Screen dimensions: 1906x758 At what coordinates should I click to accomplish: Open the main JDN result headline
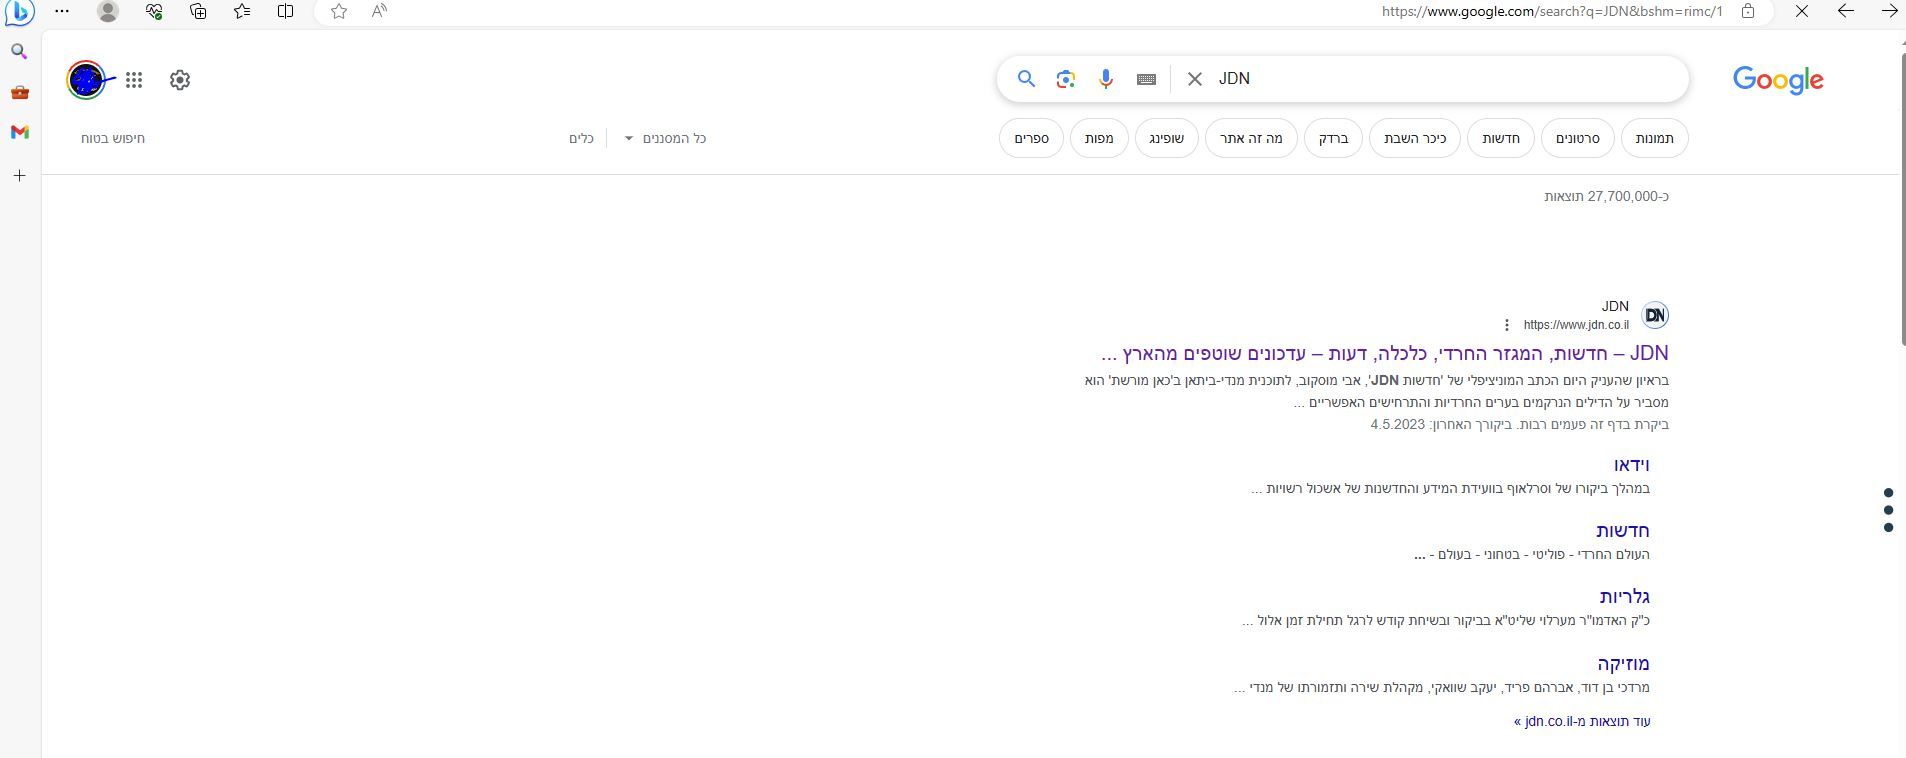[x=1385, y=353]
